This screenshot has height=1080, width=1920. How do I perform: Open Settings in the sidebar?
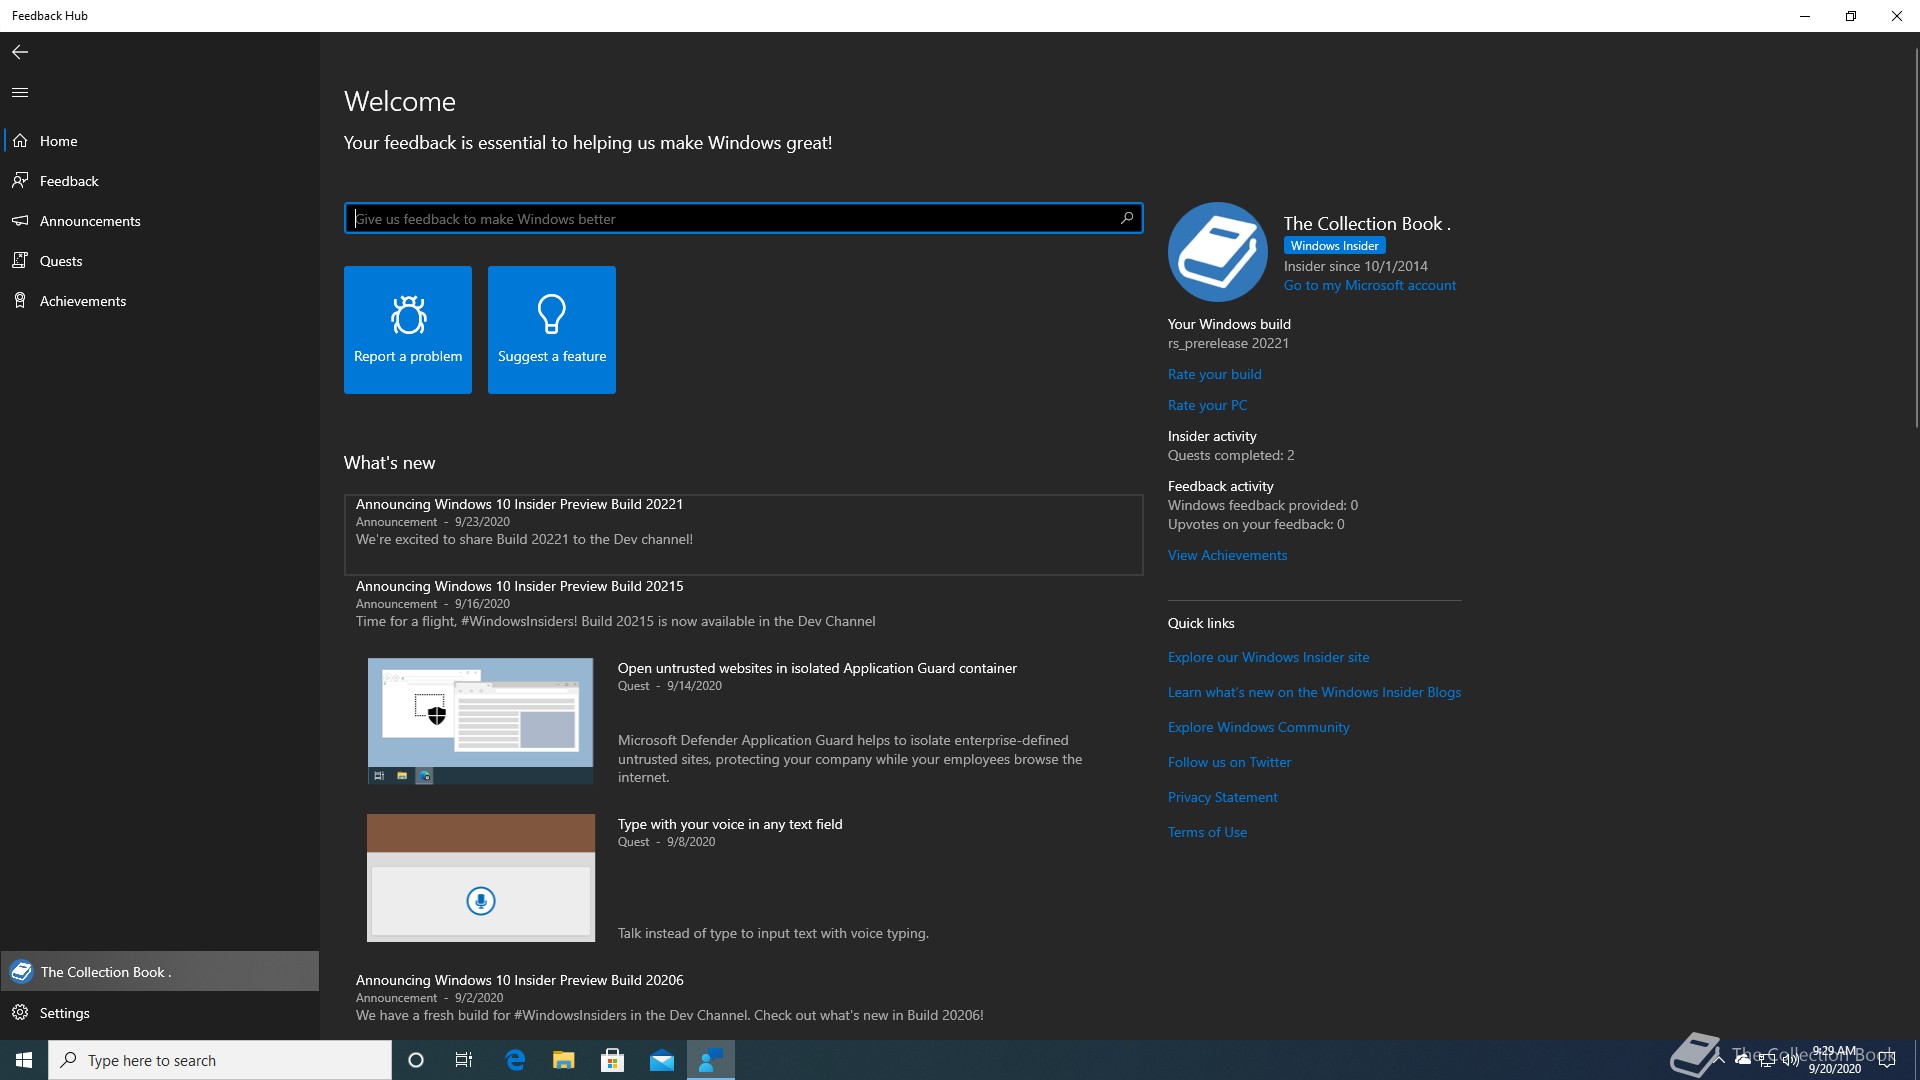tap(160, 1013)
